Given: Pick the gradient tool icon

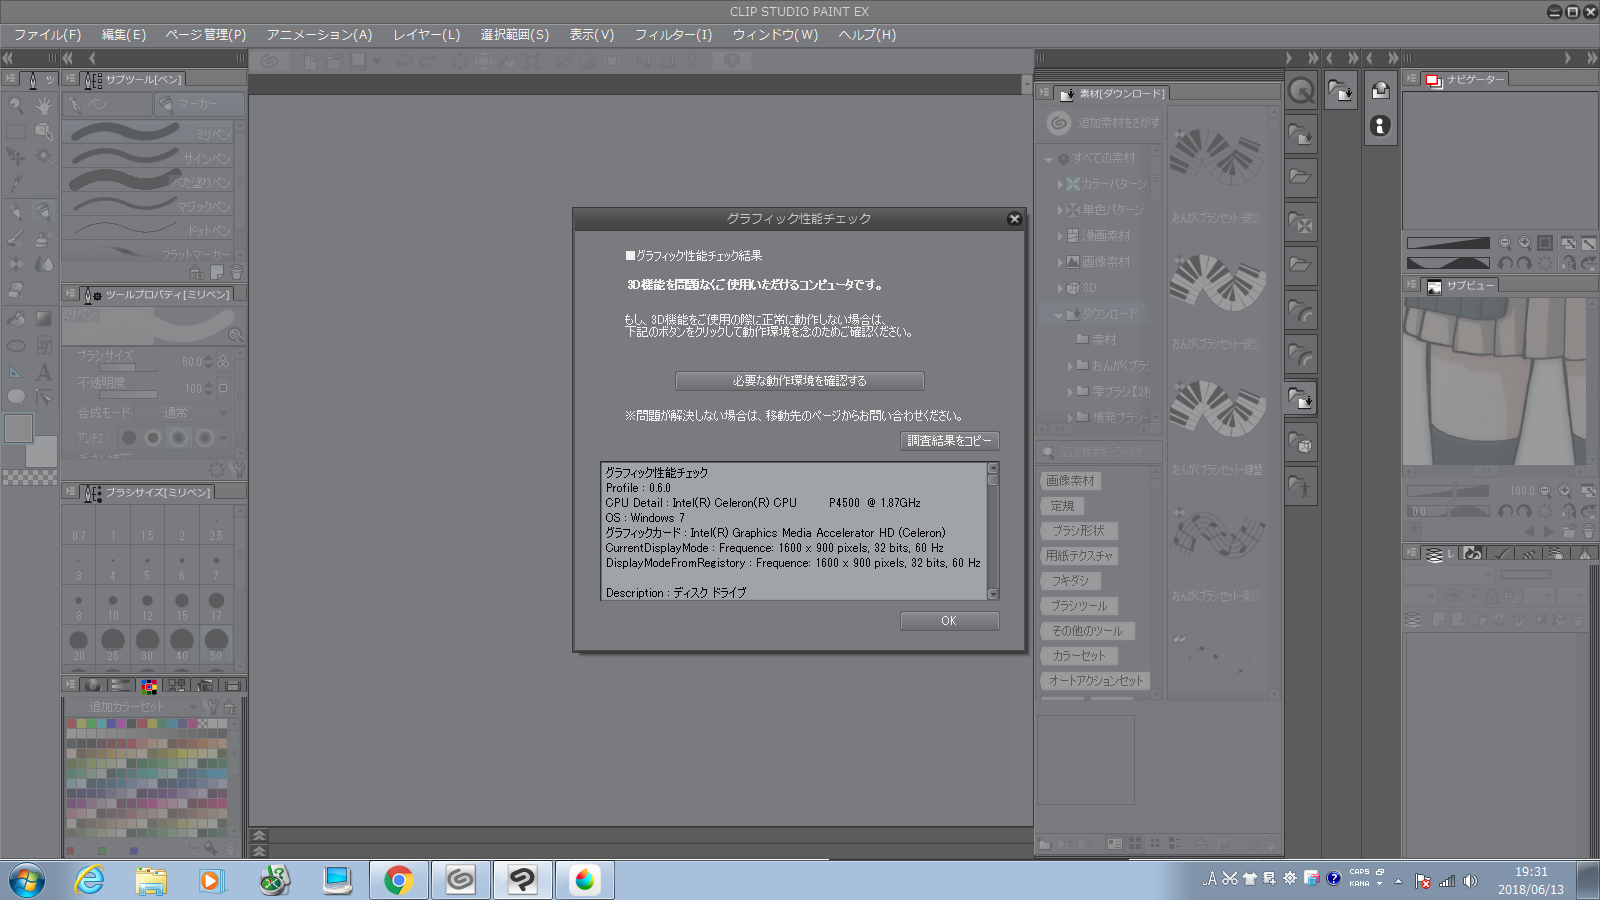Looking at the screenshot, I should (44, 318).
